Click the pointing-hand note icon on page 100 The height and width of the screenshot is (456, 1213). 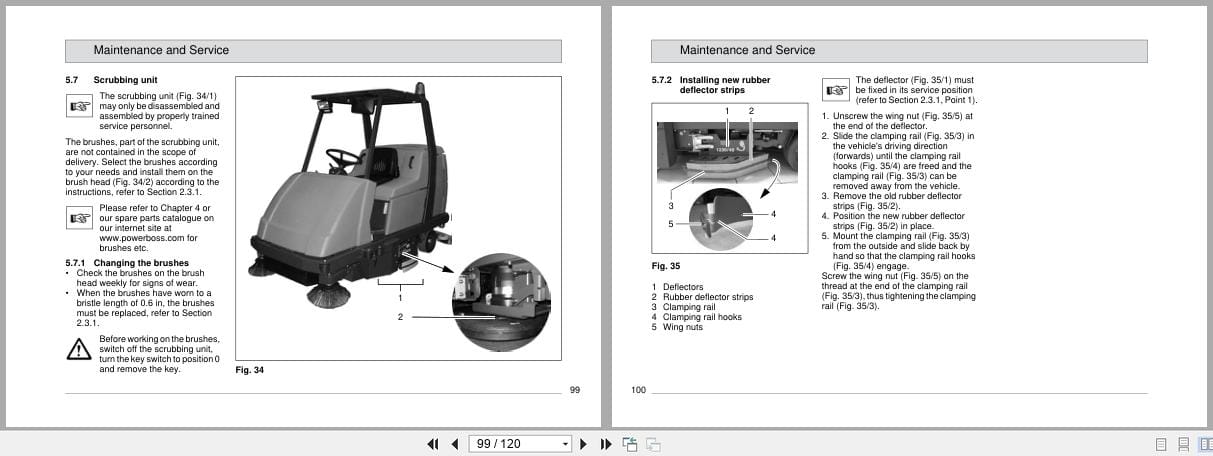coord(835,90)
